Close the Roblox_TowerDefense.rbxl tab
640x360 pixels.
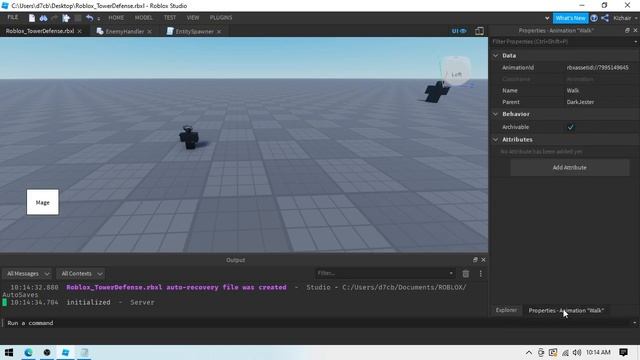coord(80,31)
